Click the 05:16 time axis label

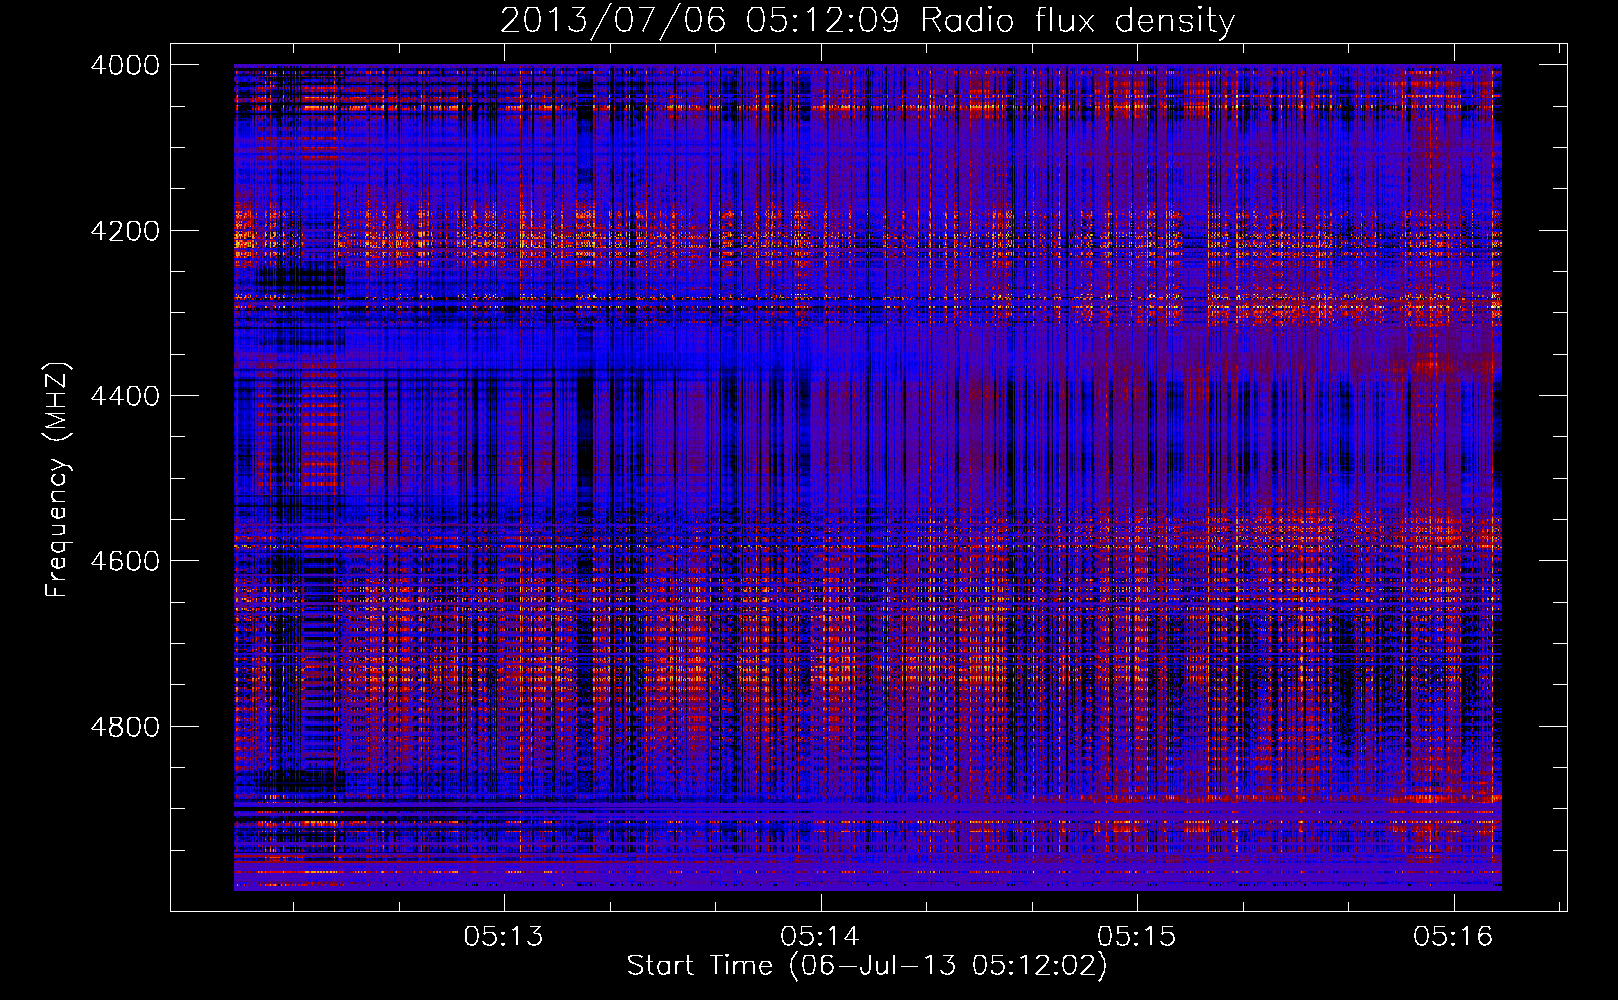click(x=1453, y=937)
